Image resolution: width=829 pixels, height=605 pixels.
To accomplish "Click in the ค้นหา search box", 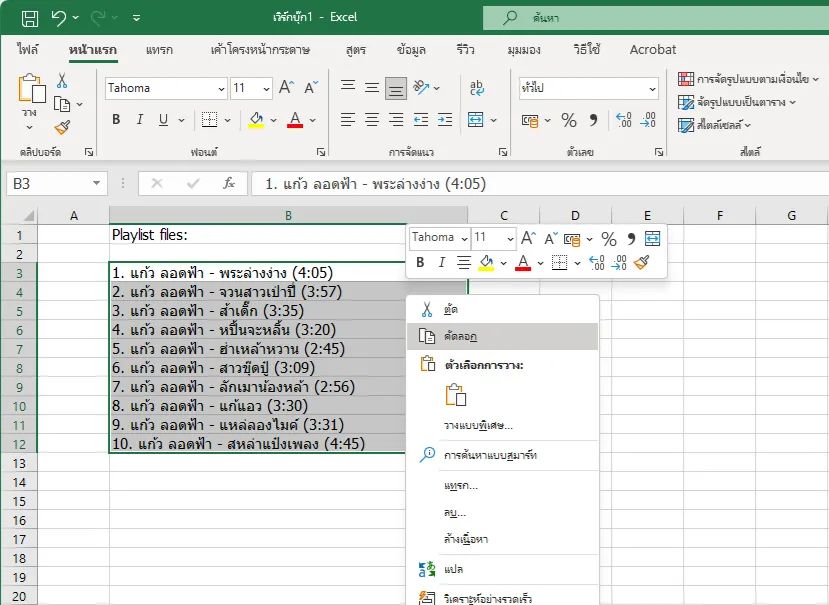I will 656,18.
